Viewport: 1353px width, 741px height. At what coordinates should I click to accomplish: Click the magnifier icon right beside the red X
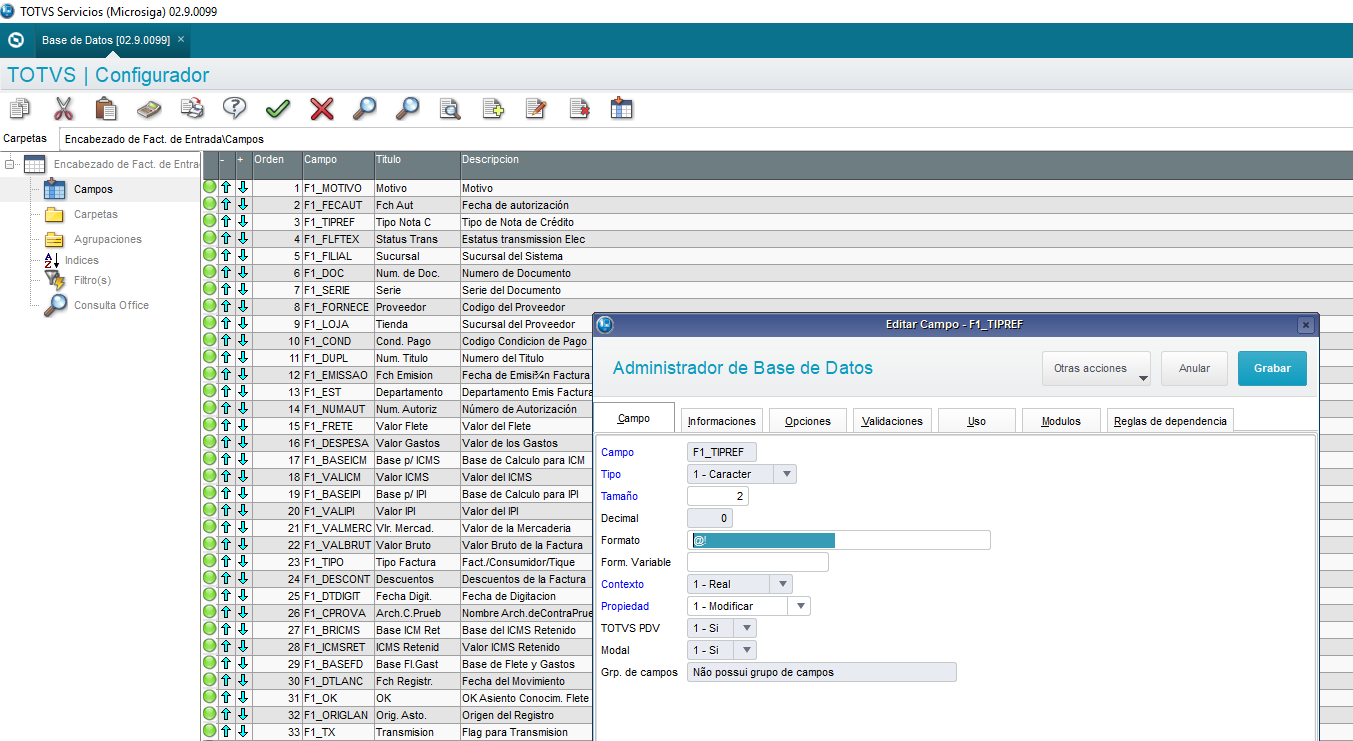point(364,108)
